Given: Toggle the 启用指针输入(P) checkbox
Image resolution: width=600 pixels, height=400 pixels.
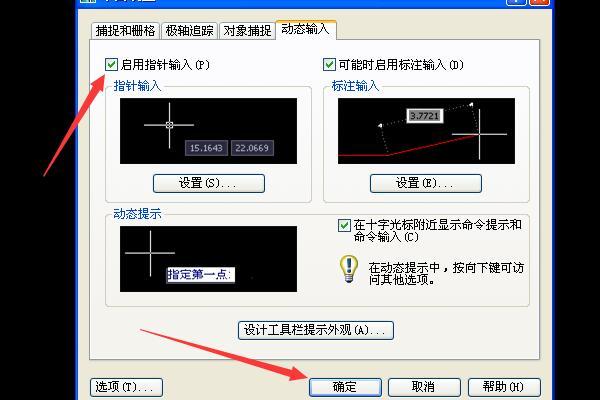Looking at the screenshot, I should [111, 64].
